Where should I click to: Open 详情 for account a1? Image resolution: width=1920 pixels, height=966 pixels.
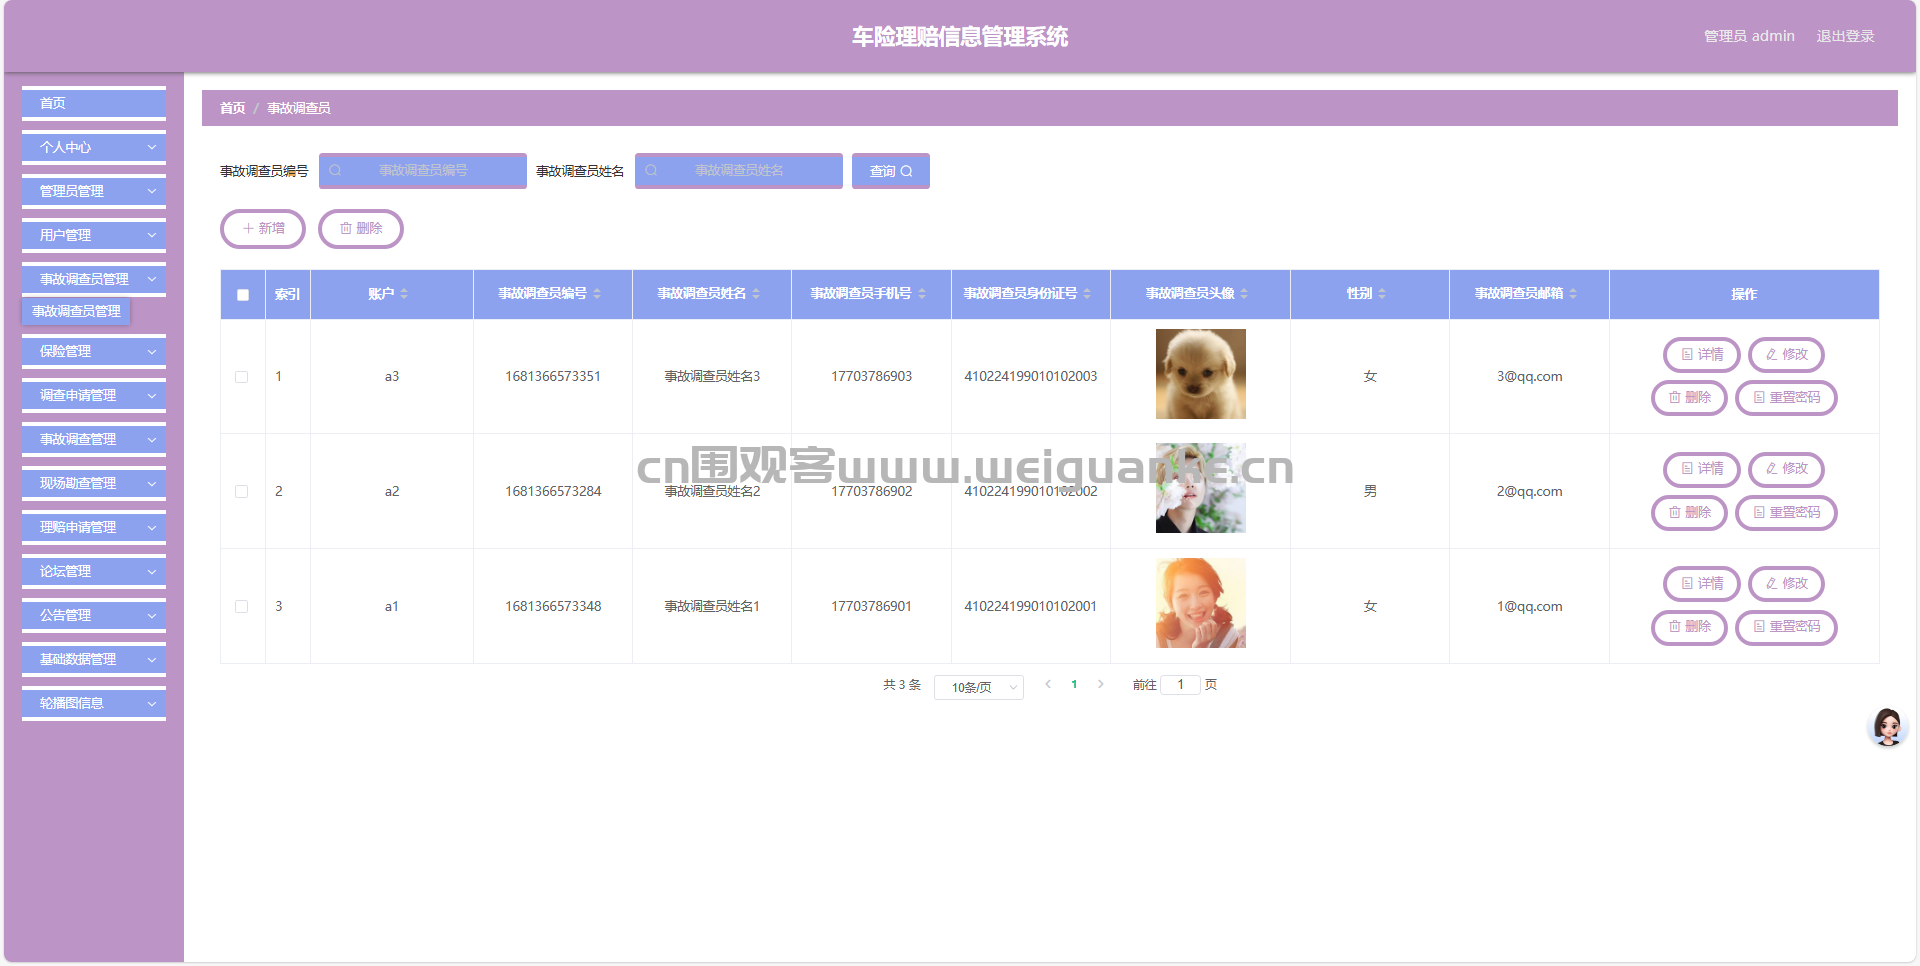[1702, 584]
